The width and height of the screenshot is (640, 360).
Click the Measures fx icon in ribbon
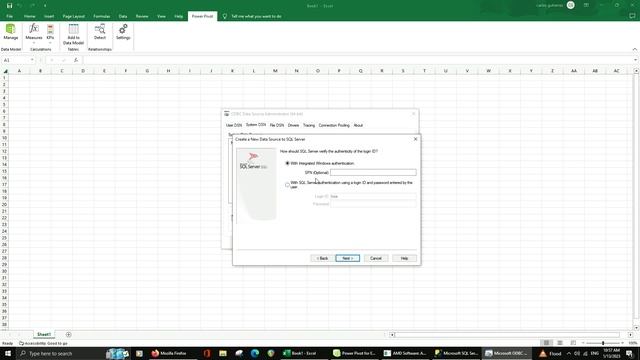pyautogui.click(x=33, y=29)
